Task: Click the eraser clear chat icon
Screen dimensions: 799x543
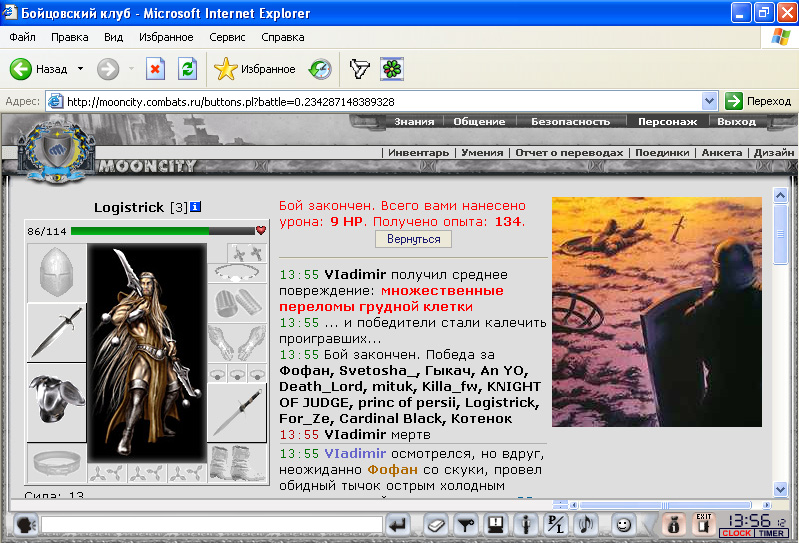Action: click(x=435, y=525)
